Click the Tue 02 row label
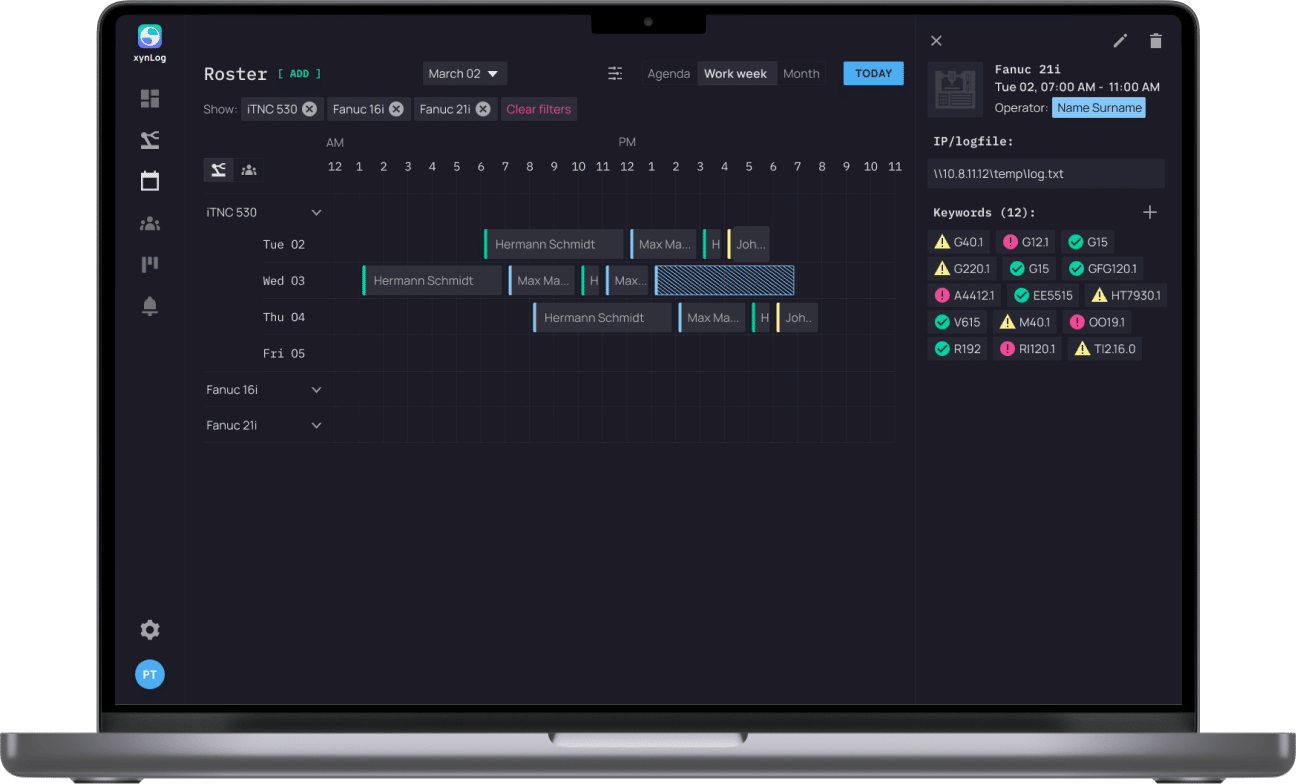Image resolution: width=1296 pixels, height=784 pixels. (x=284, y=245)
